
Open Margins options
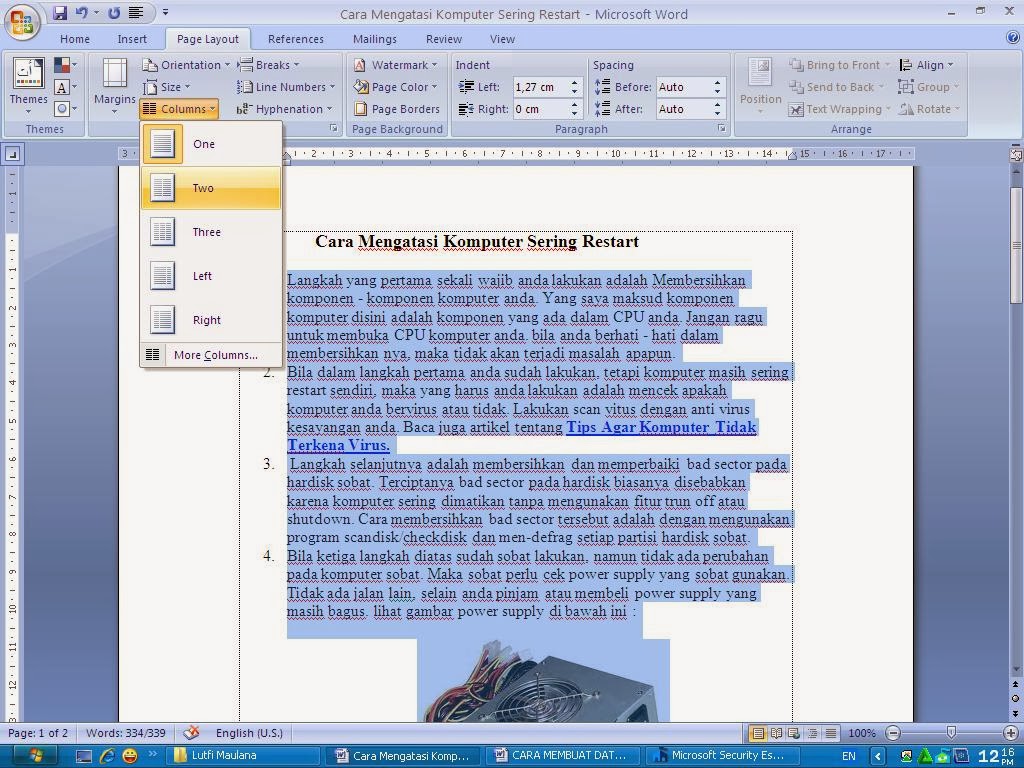114,86
